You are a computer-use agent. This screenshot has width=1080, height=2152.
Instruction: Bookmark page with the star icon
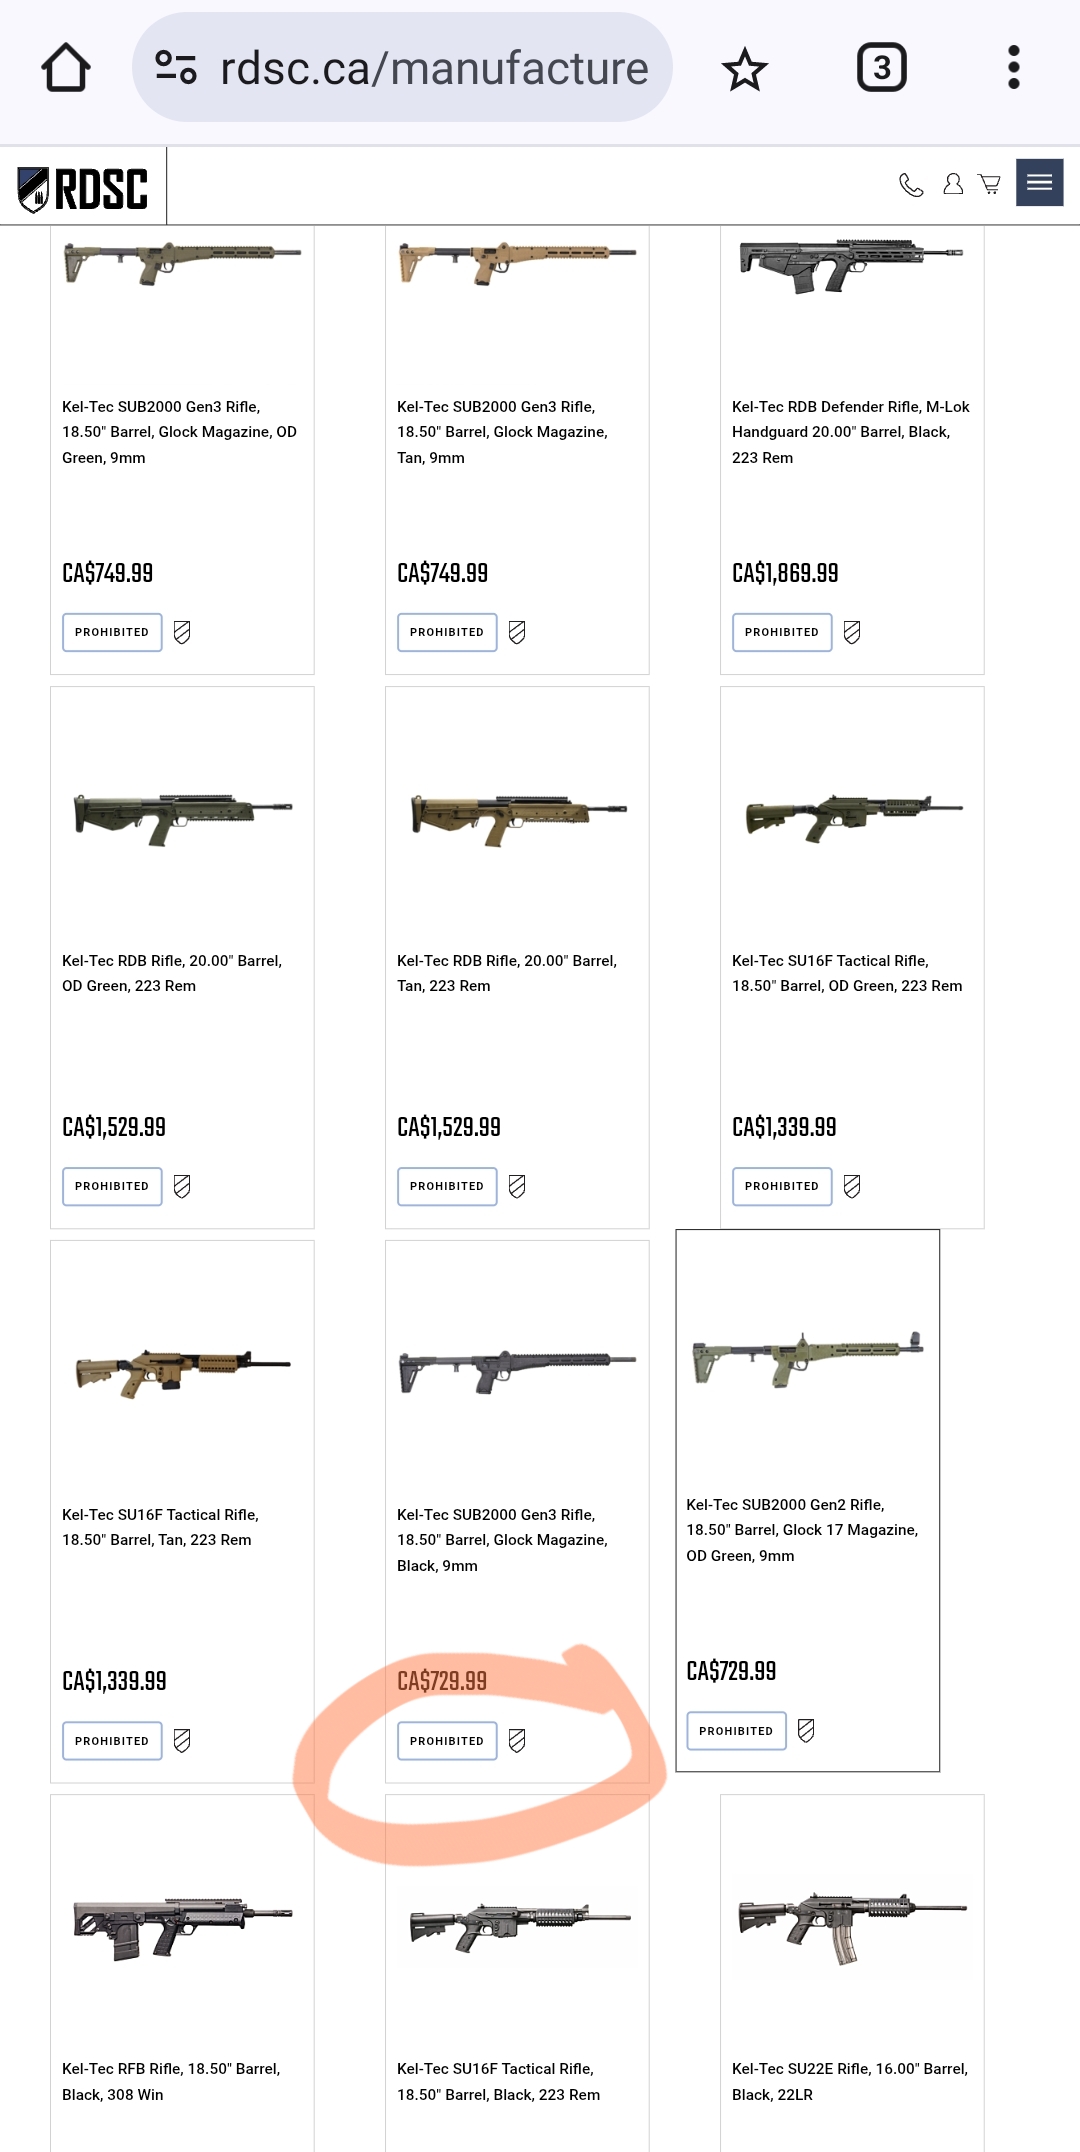coord(745,69)
